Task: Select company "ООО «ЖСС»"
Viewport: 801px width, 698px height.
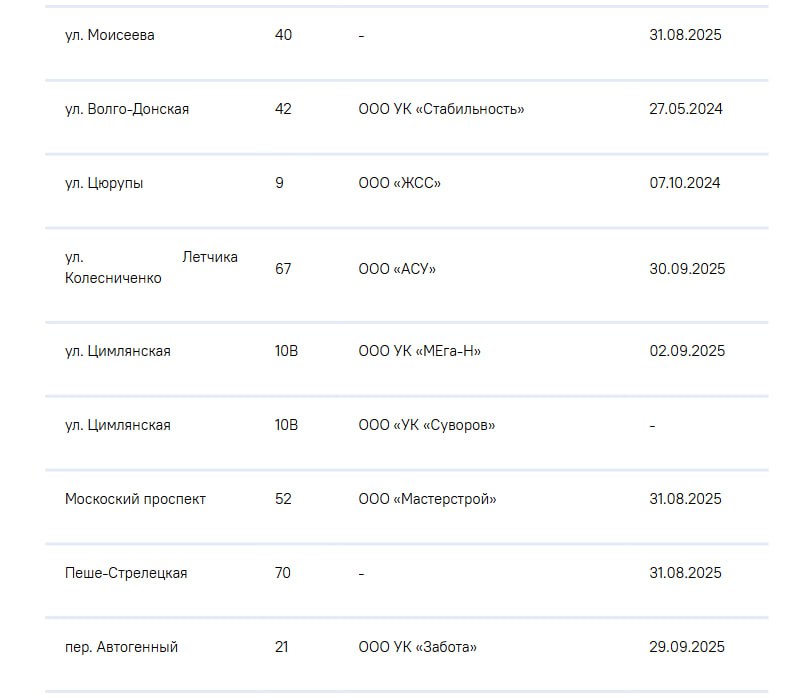Action: (399, 183)
